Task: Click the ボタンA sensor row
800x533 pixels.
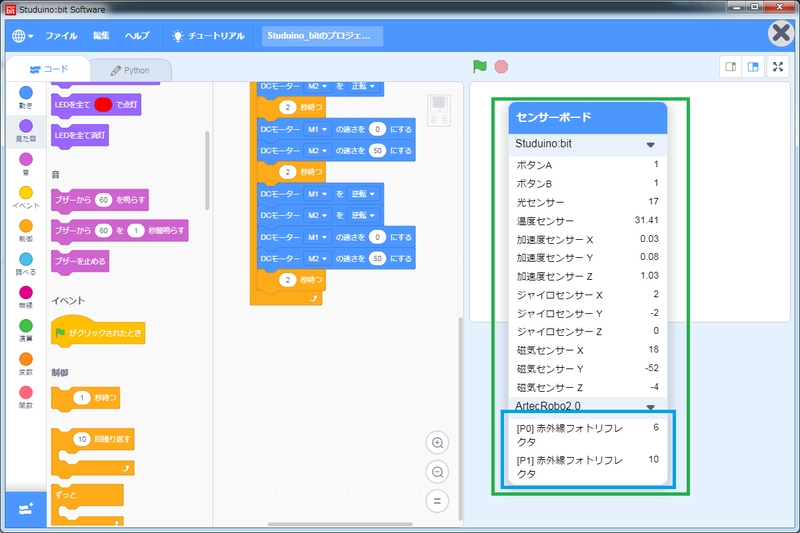Action: [x=588, y=165]
